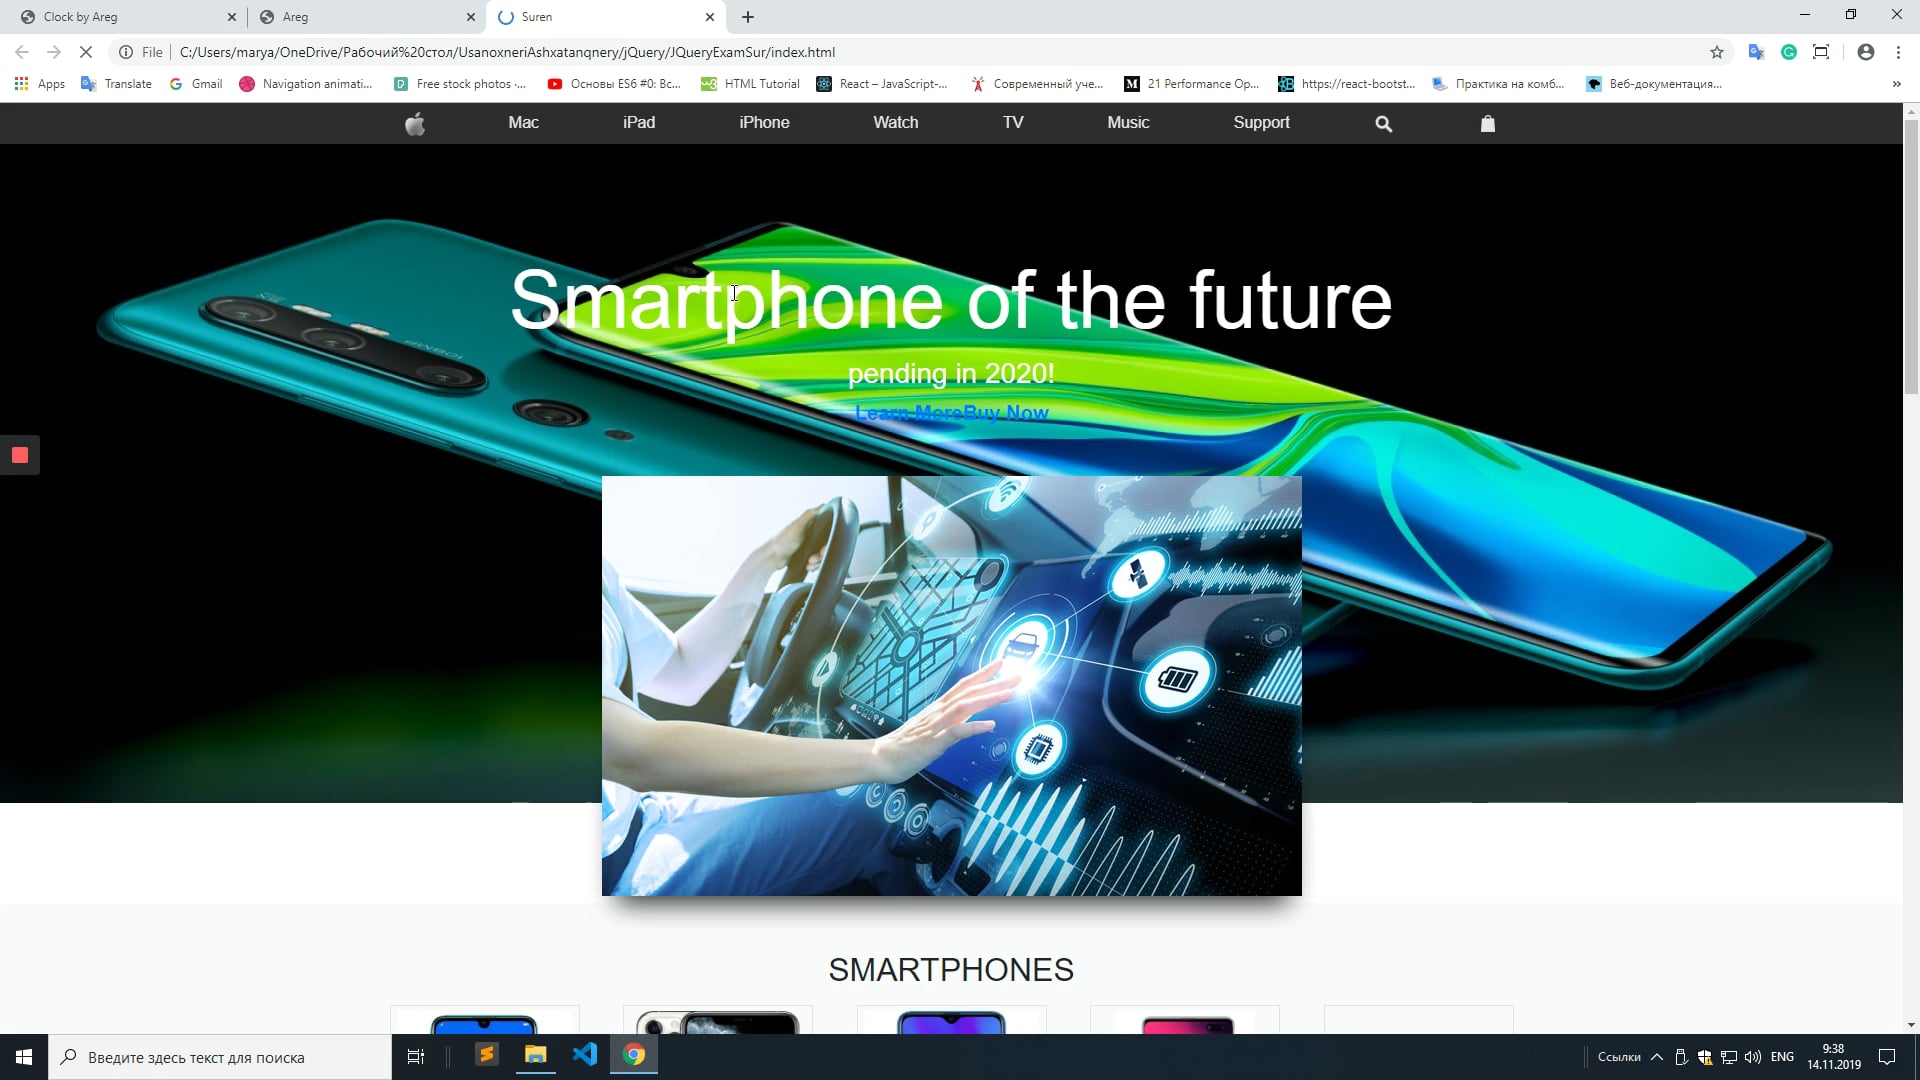Open the volume speaker tray icon

1753,1057
